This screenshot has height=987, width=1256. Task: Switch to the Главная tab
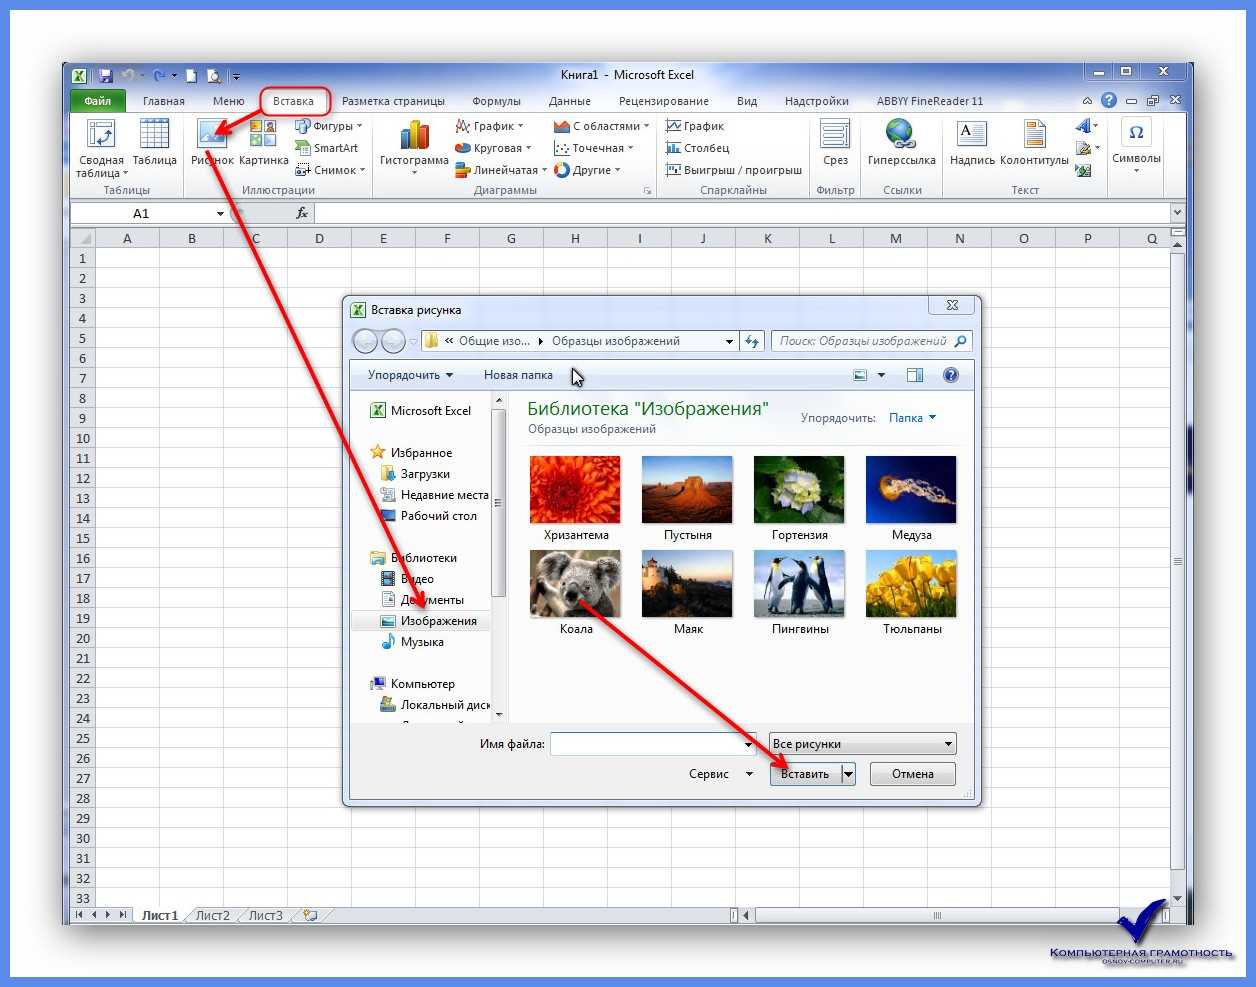pos(164,101)
